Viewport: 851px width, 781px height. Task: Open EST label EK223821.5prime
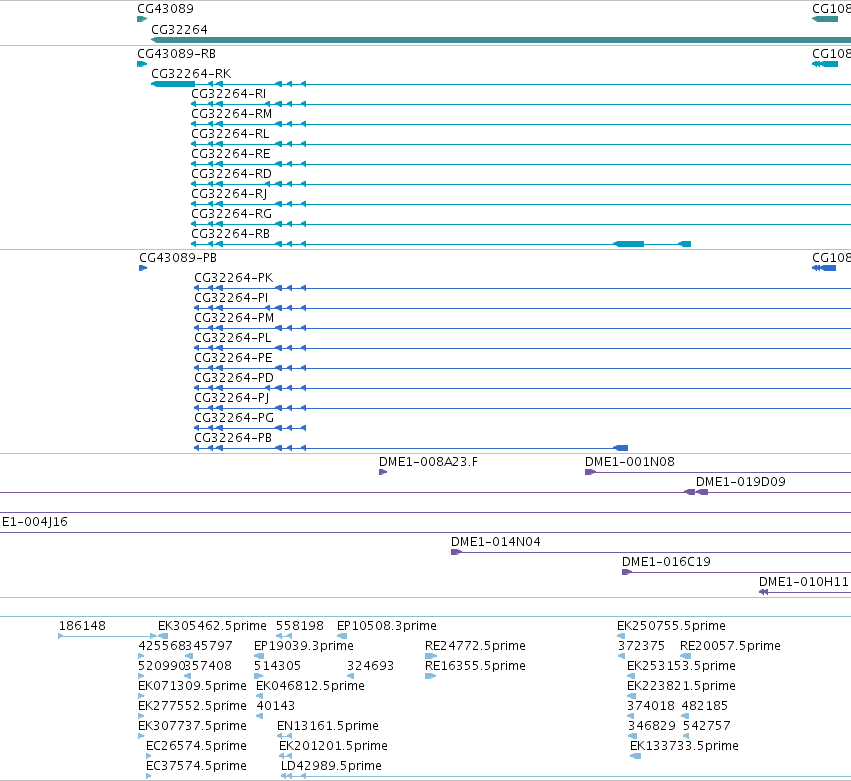pos(681,686)
